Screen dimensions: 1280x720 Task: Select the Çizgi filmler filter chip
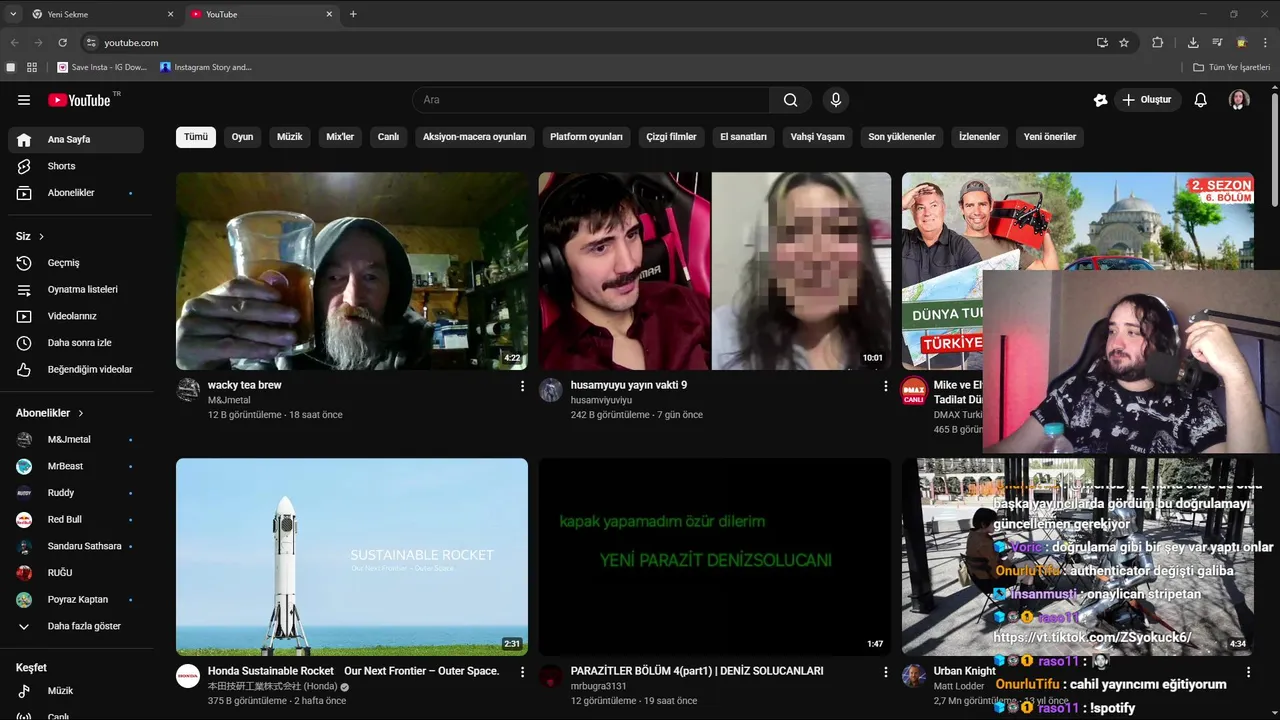671,137
